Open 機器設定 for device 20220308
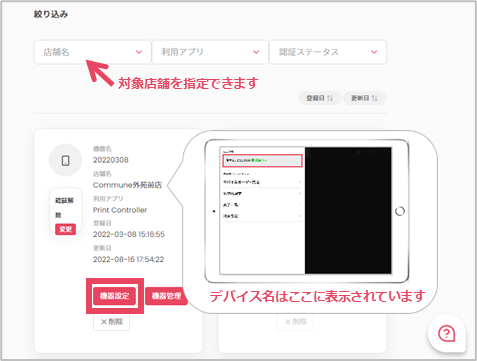The width and height of the screenshot is (477, 361). coord(114,296)
